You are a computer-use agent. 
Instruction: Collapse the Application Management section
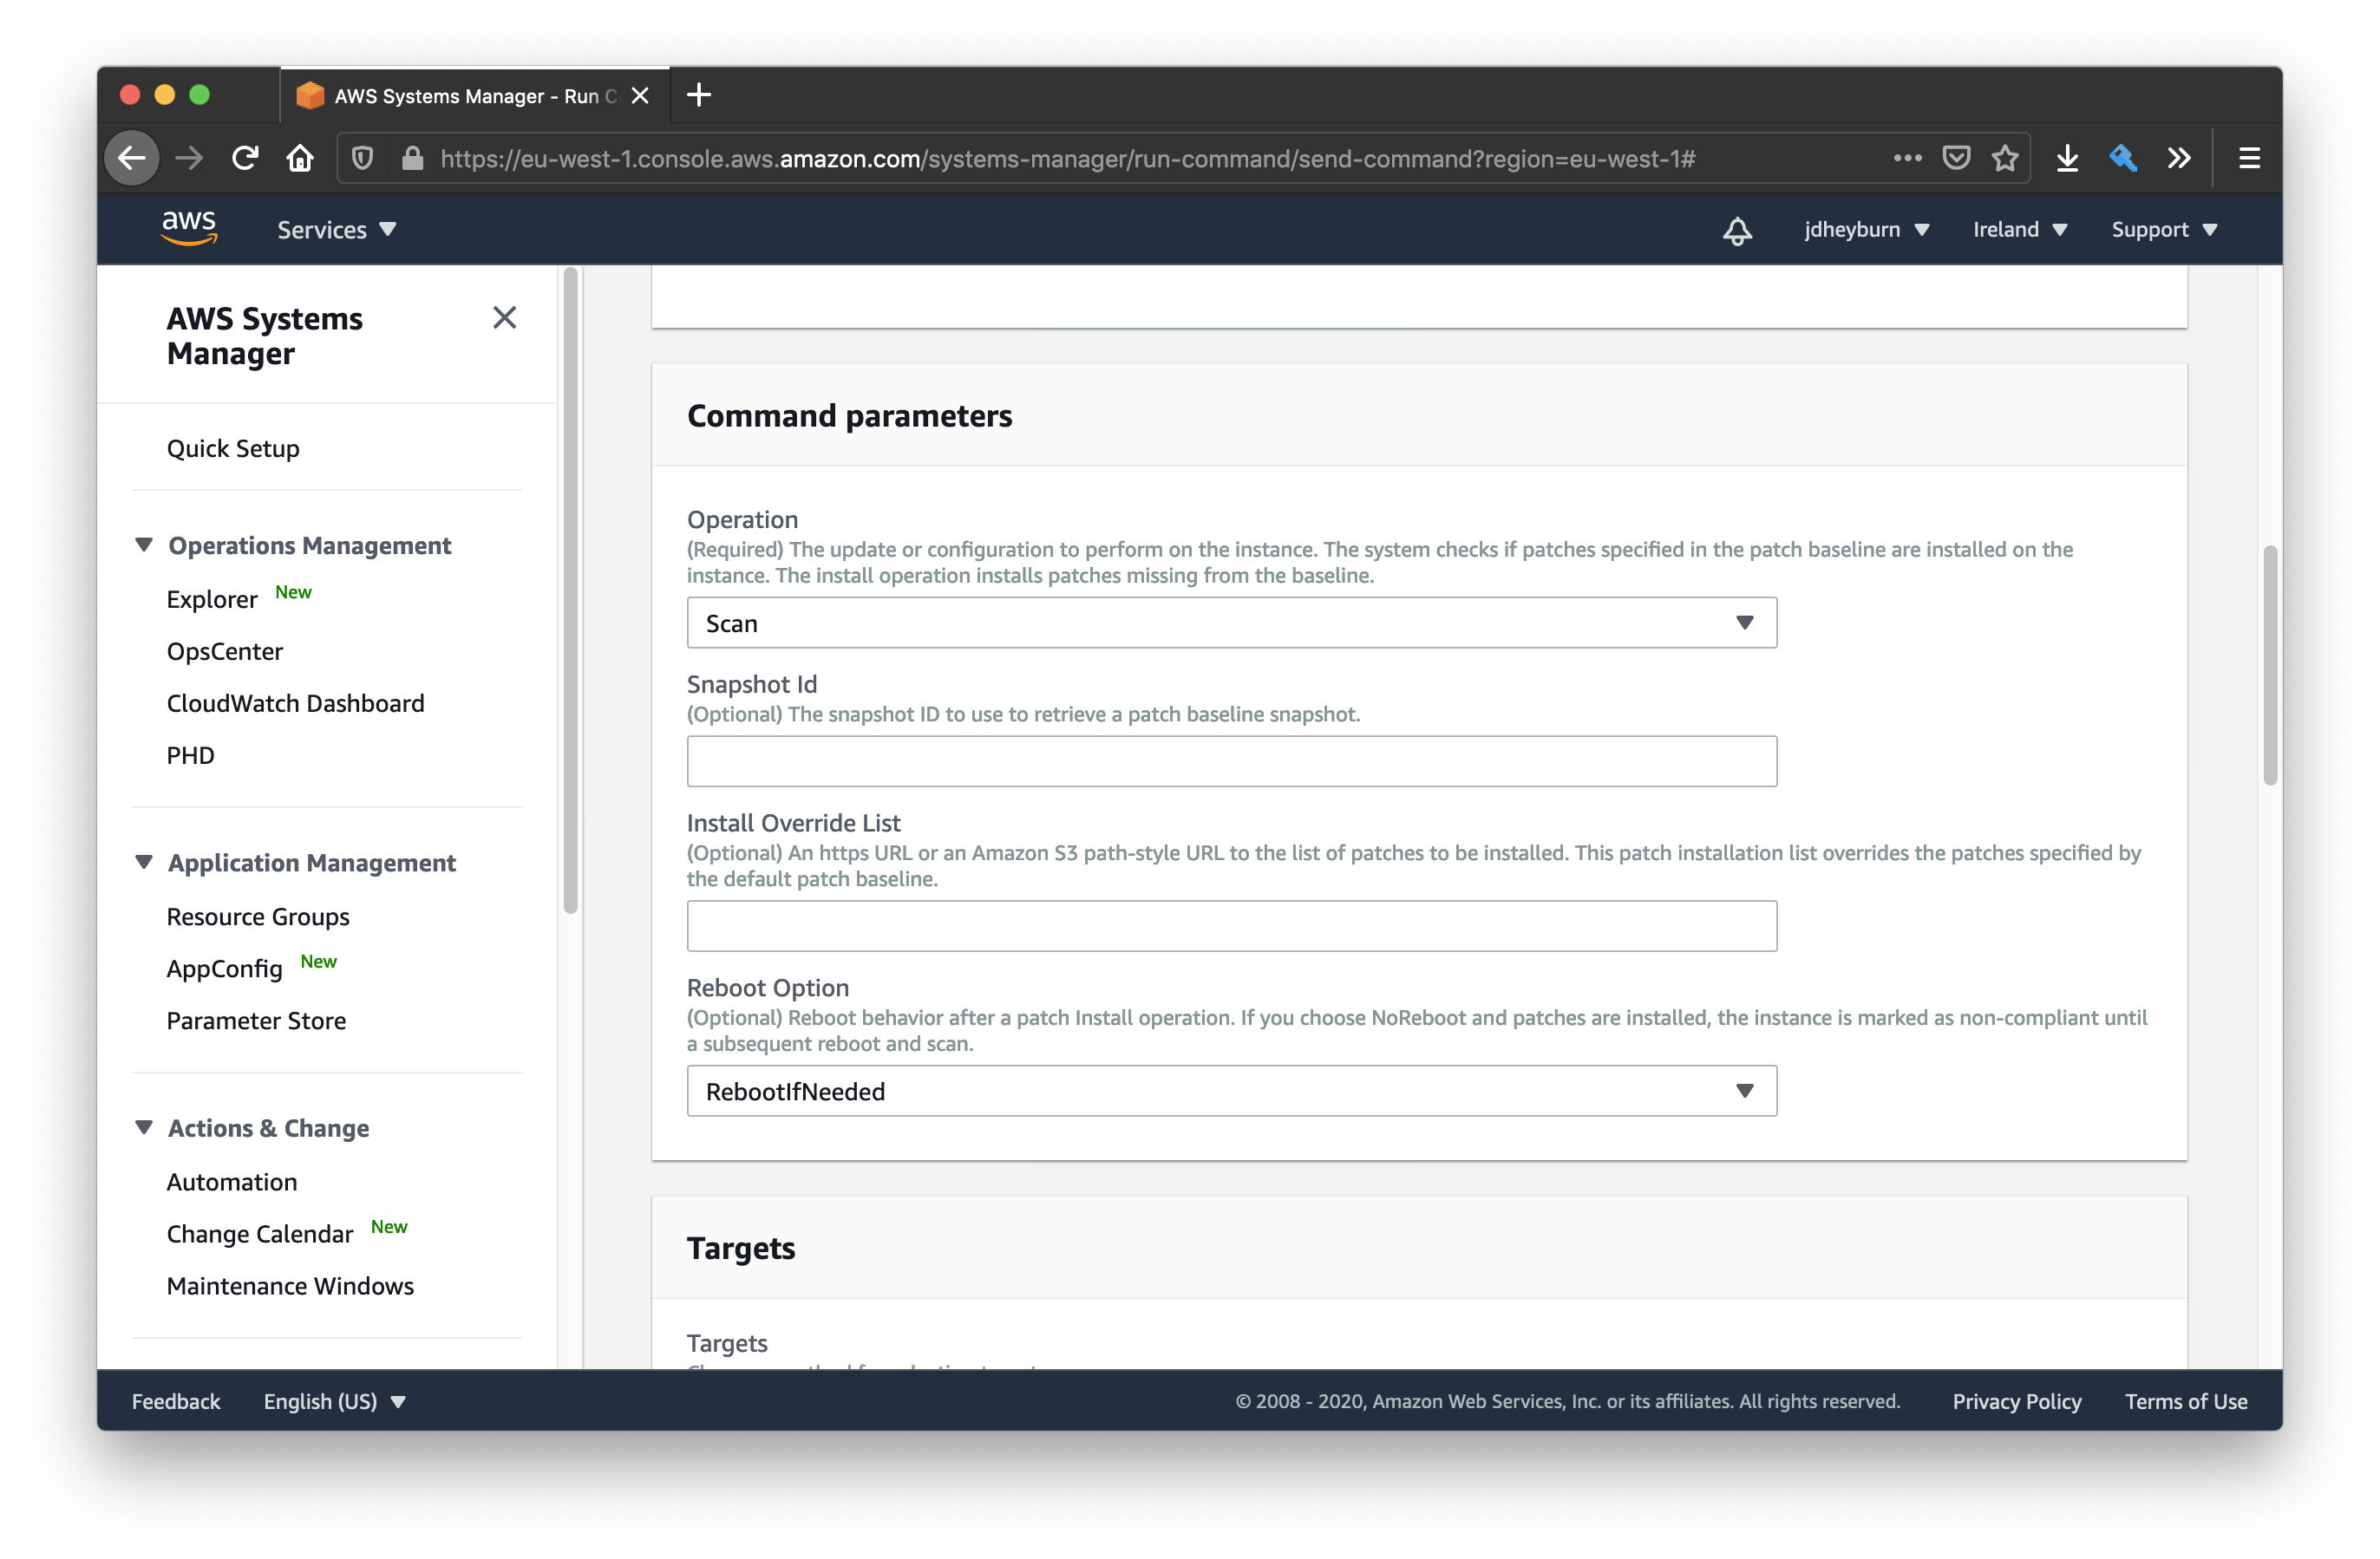coord(144,862)
